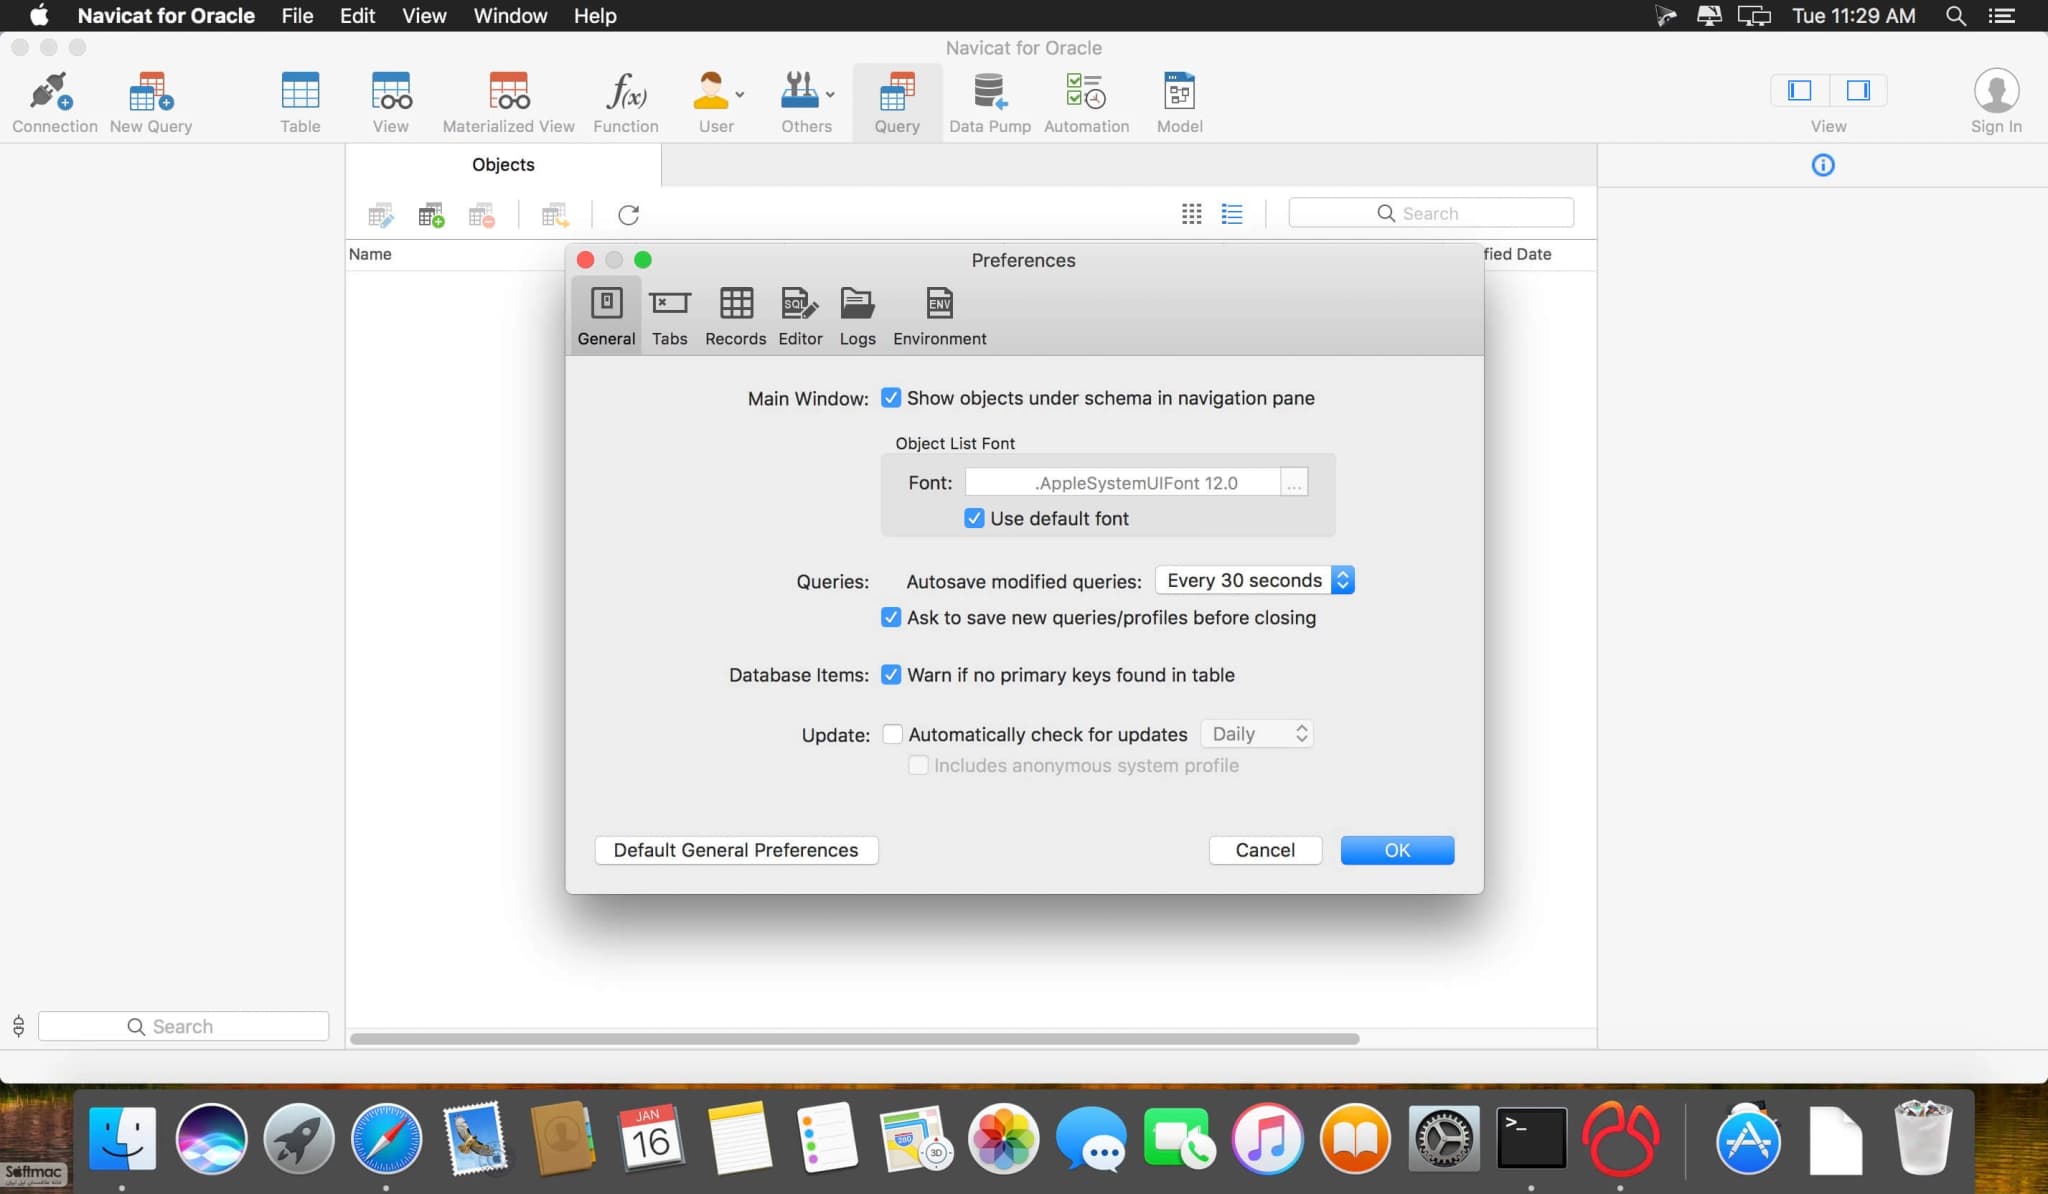
Task: Toggle the left navigation pane view
Action: click(1800, 91)
